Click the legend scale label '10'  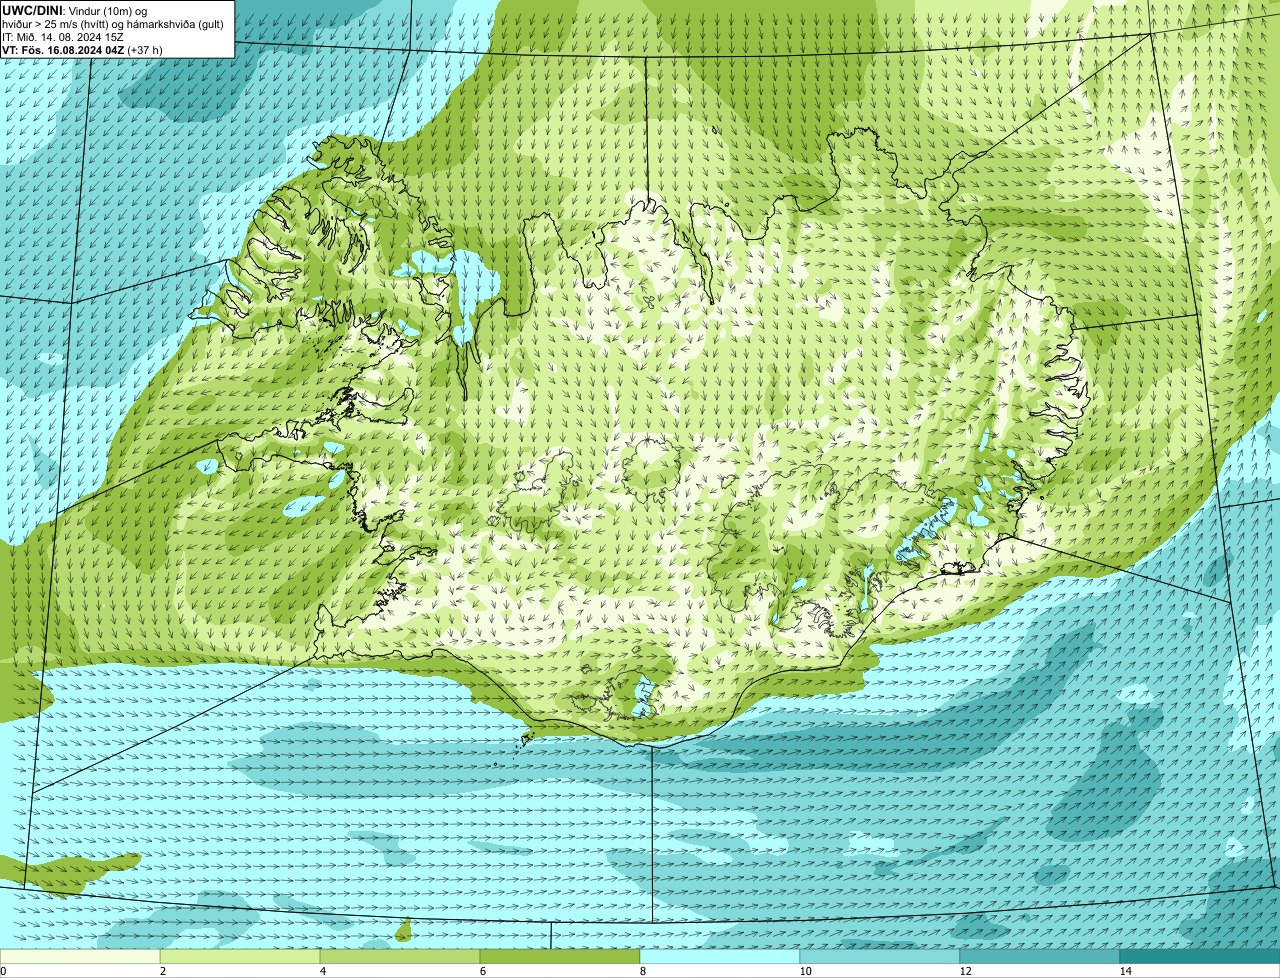[x=805, y=971]
